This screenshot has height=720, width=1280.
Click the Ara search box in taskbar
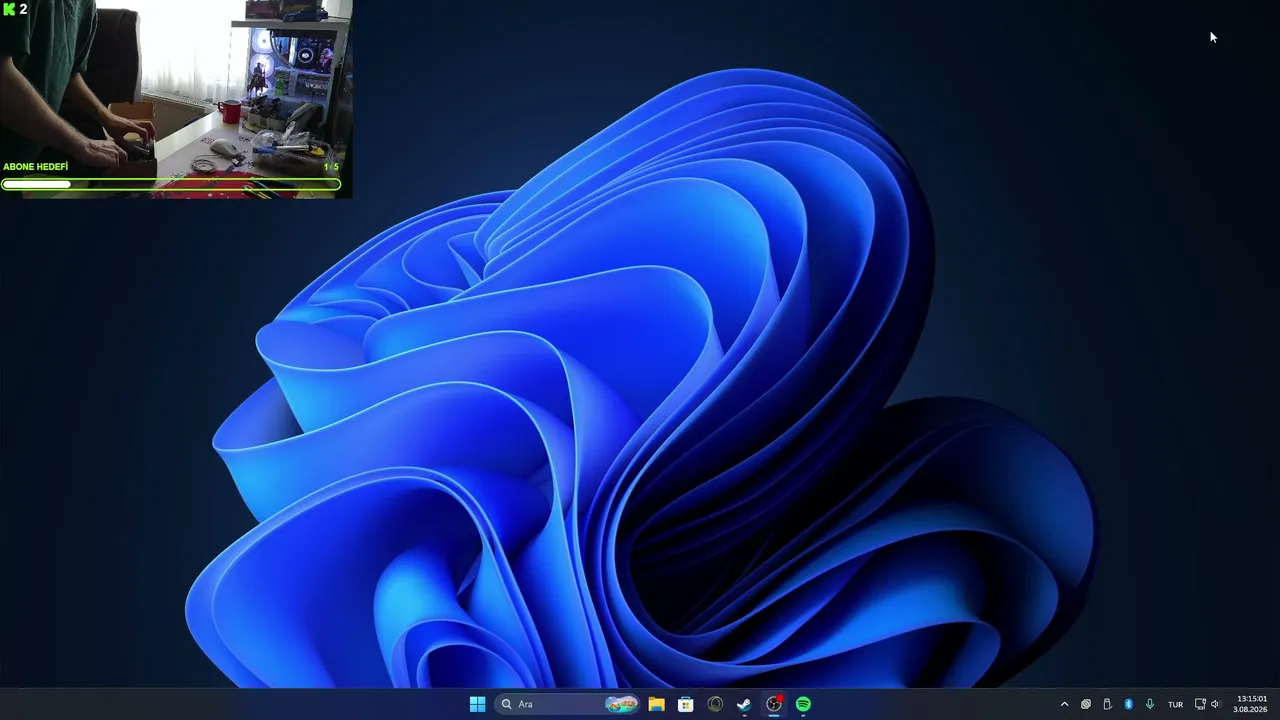coord(568,704)
